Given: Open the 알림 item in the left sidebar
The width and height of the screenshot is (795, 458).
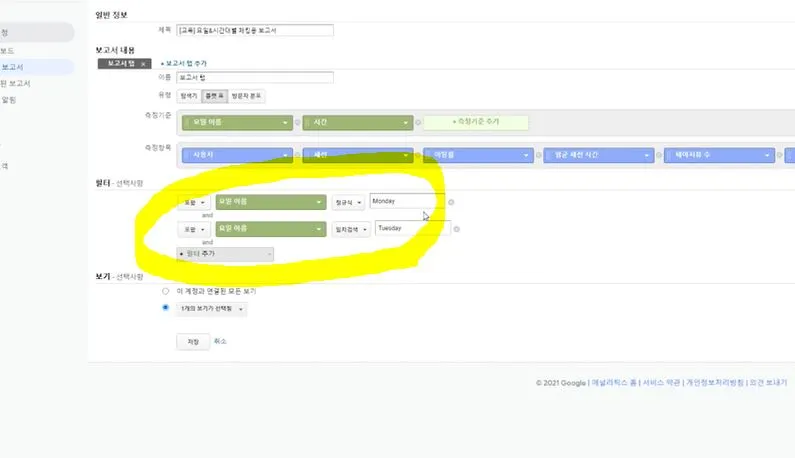Looking at the screenshot, I should [9, 100].
